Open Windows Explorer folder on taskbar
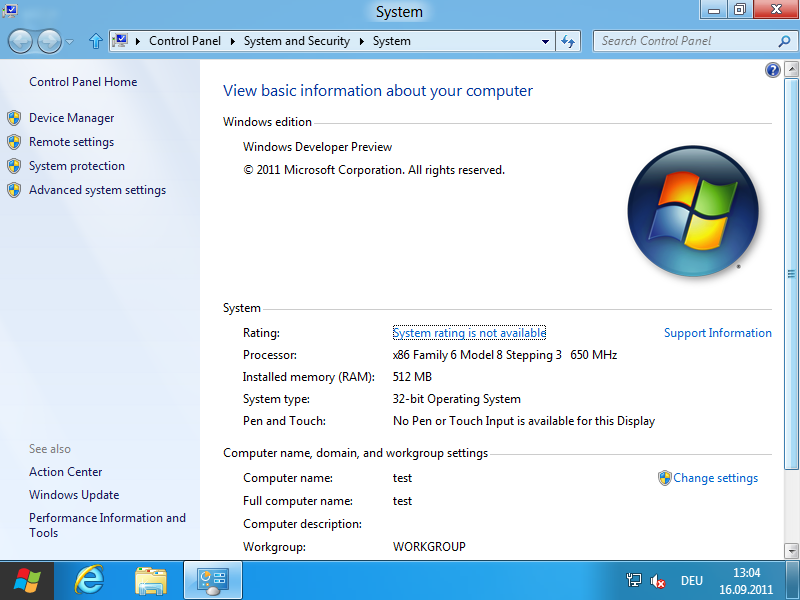 pyautogui.click(x=151, y=580)
